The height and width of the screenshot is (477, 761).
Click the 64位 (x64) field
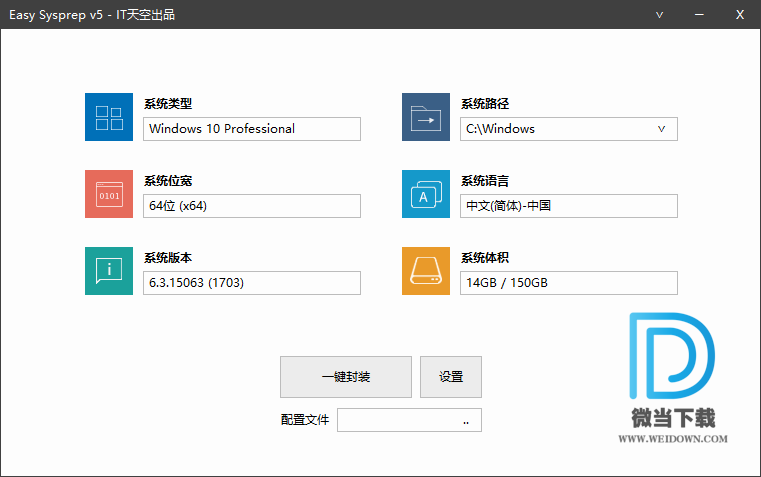coord(252,206)
